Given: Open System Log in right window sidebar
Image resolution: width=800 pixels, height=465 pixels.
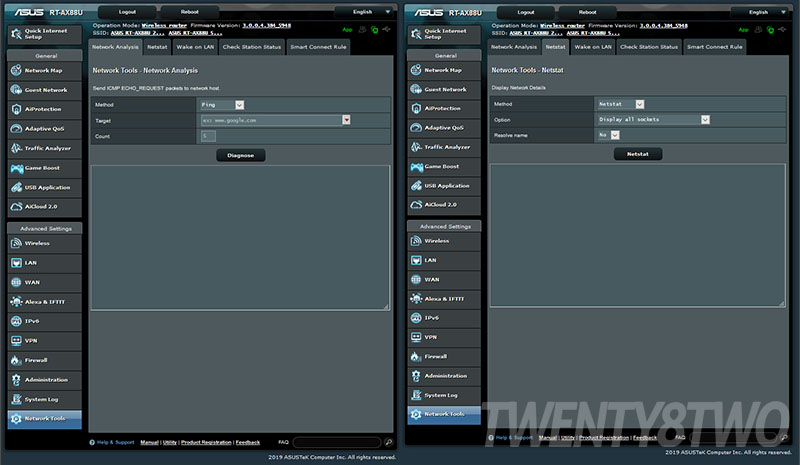Looking at the screenshot, I should [x=444, y=395].
